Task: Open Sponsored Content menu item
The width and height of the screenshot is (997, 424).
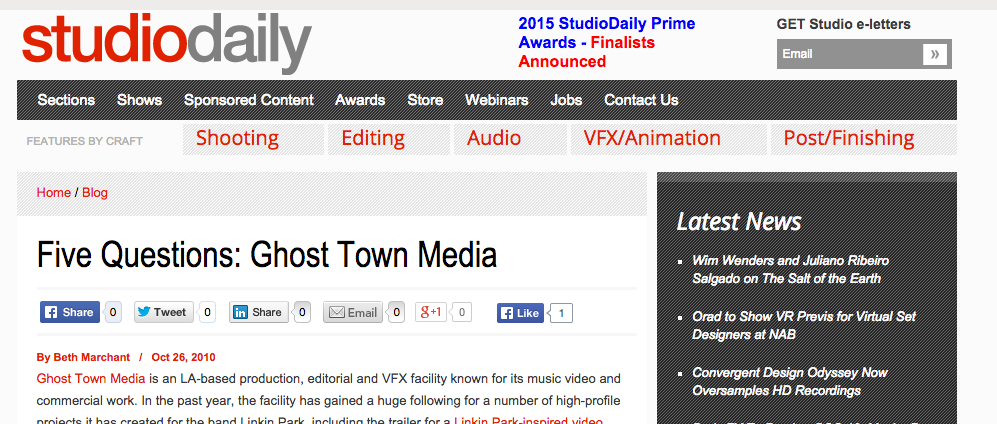Action: [249, 100]
